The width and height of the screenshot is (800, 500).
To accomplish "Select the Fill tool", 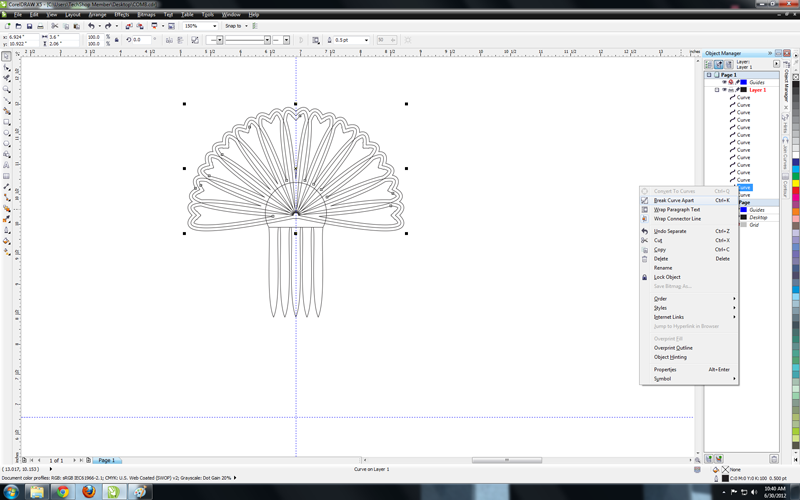I will 7,241.
